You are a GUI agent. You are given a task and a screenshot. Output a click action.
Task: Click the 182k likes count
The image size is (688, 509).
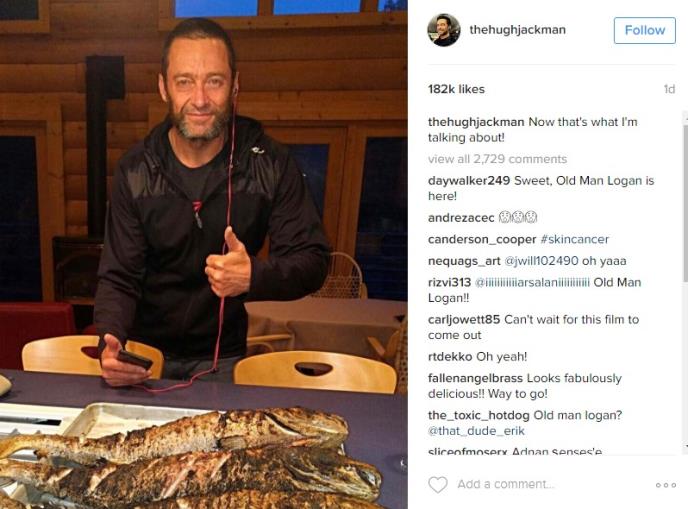pyautogui.click(x=456, y=89)
